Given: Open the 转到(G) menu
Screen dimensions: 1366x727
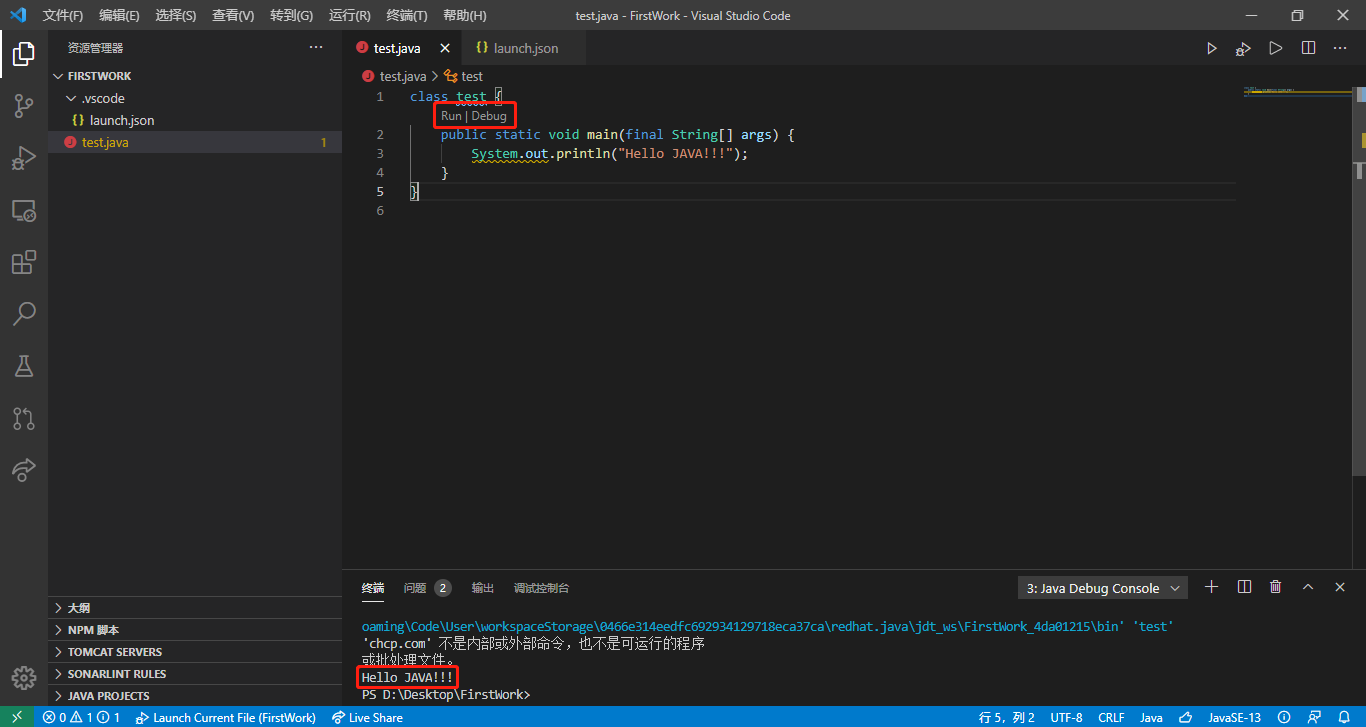Looking at the screenshot, I should click(291, 16).
